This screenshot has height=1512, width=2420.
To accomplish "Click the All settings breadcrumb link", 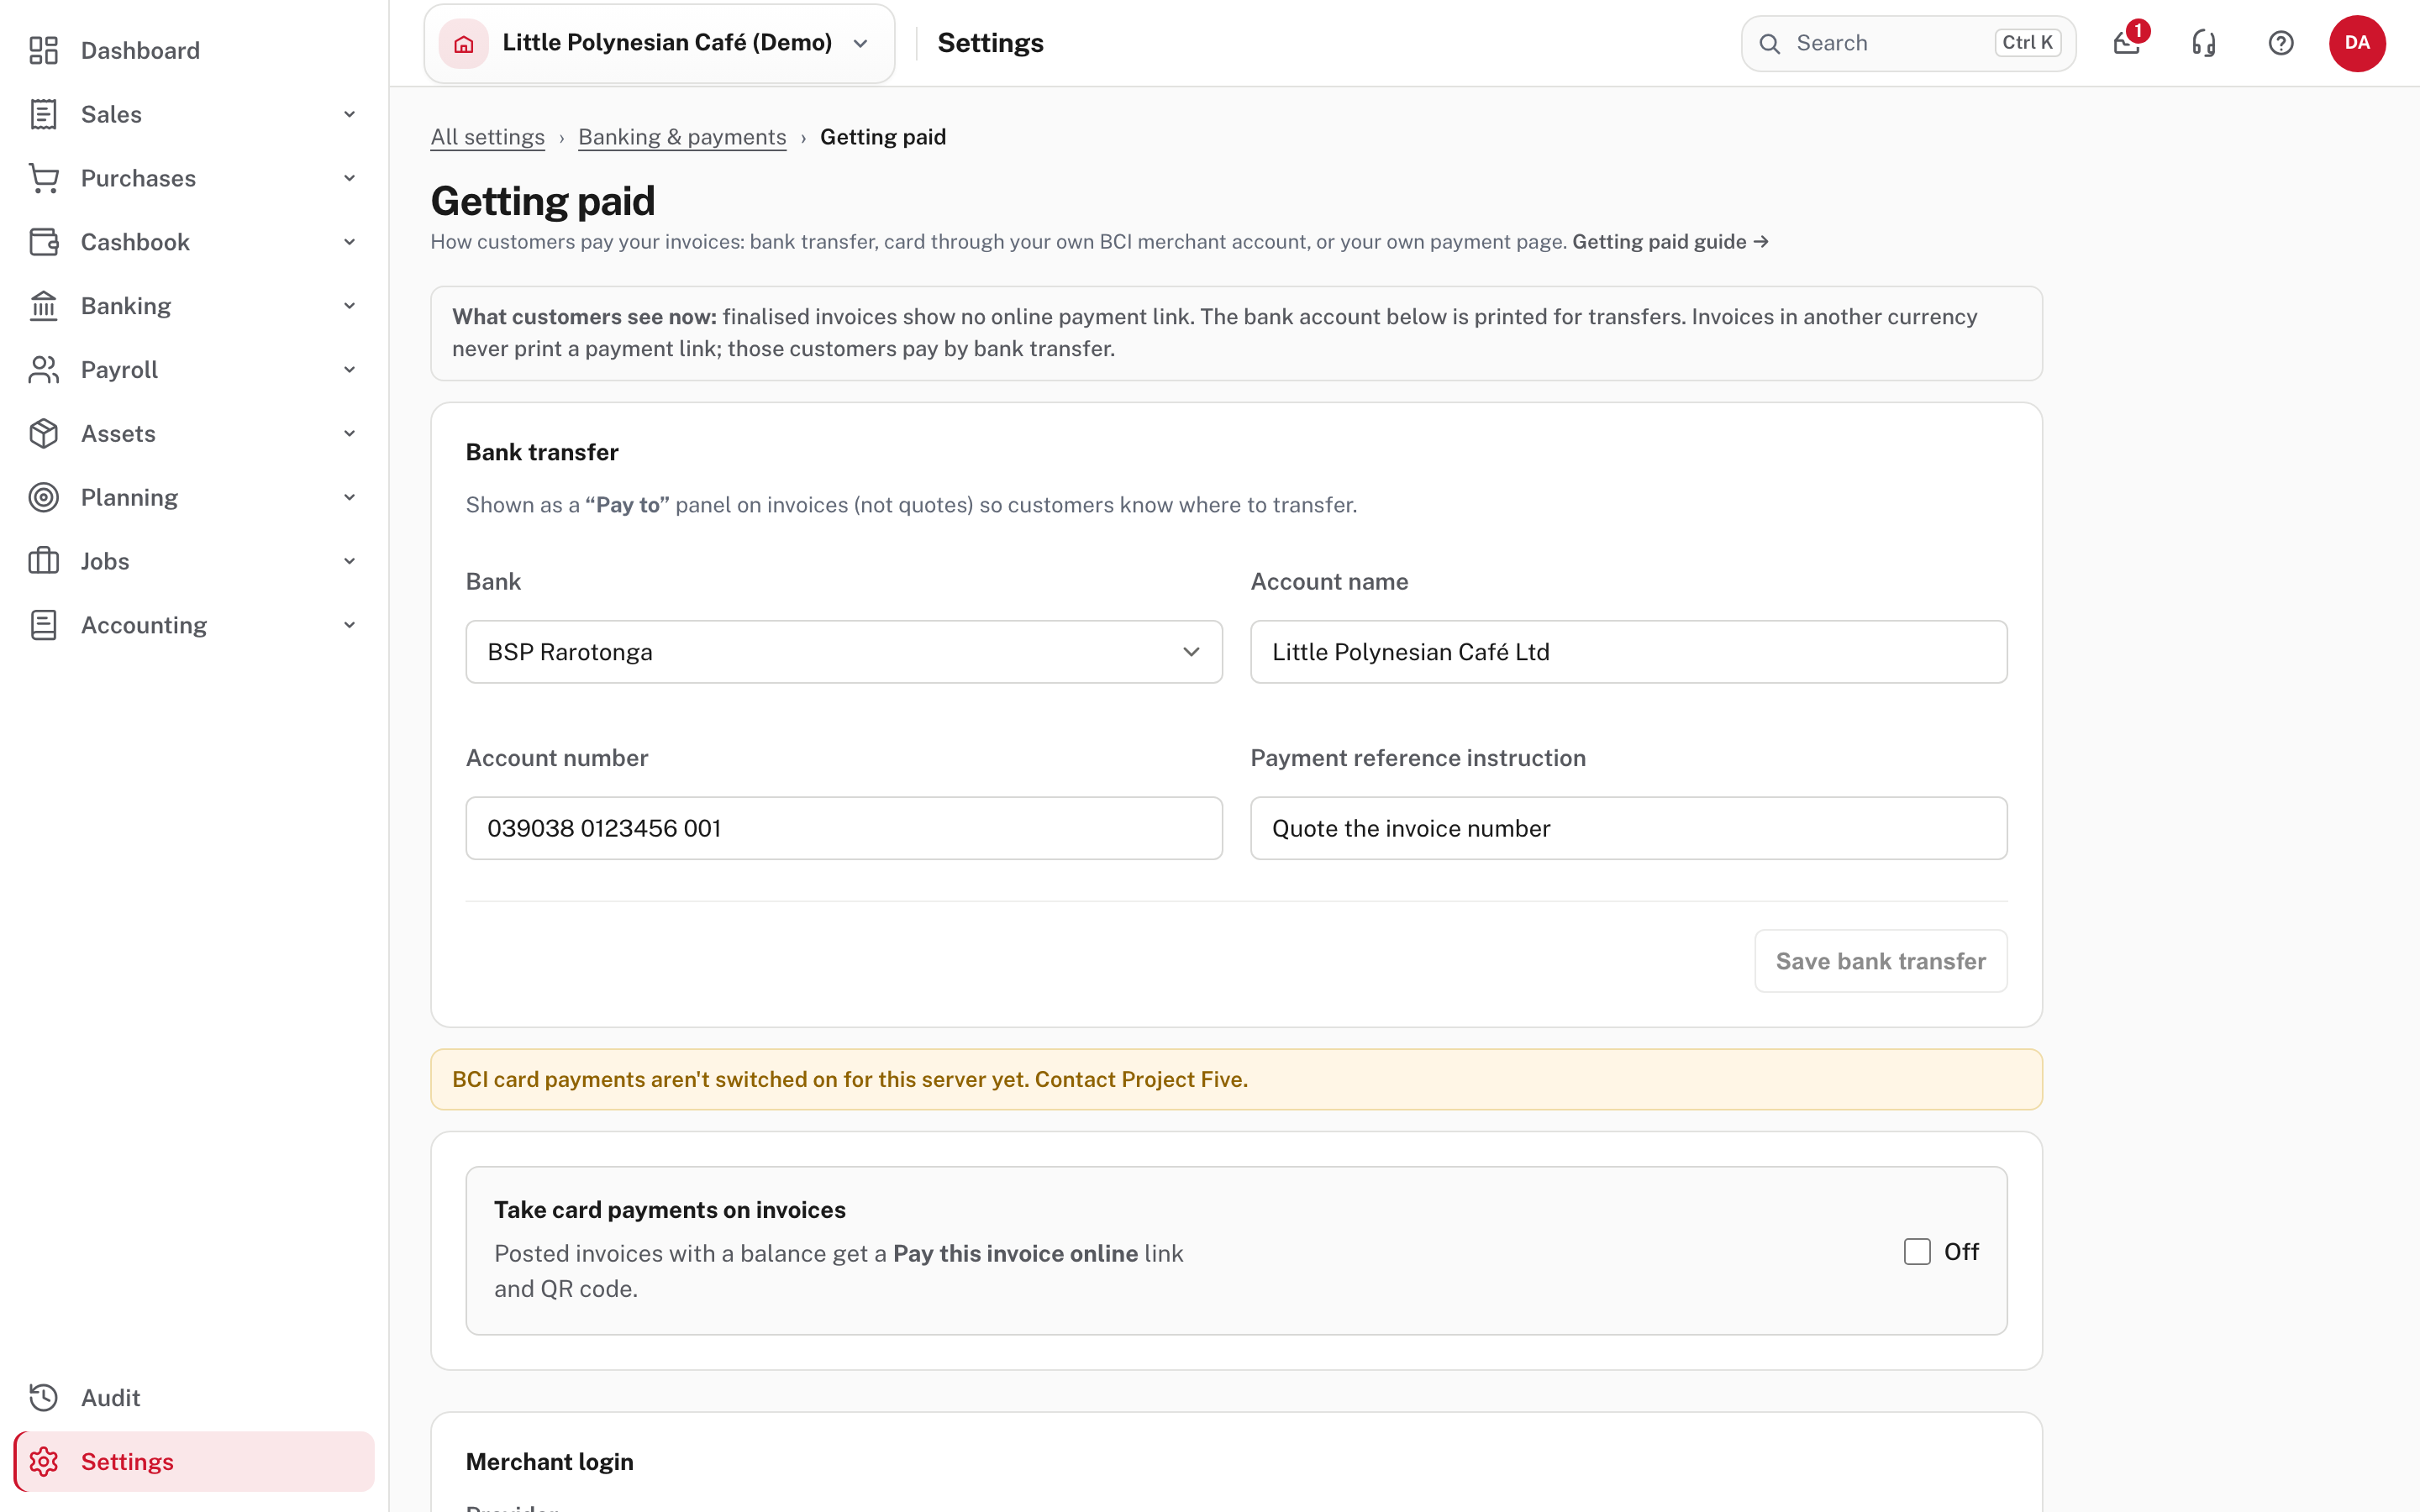I will [487, 137].
